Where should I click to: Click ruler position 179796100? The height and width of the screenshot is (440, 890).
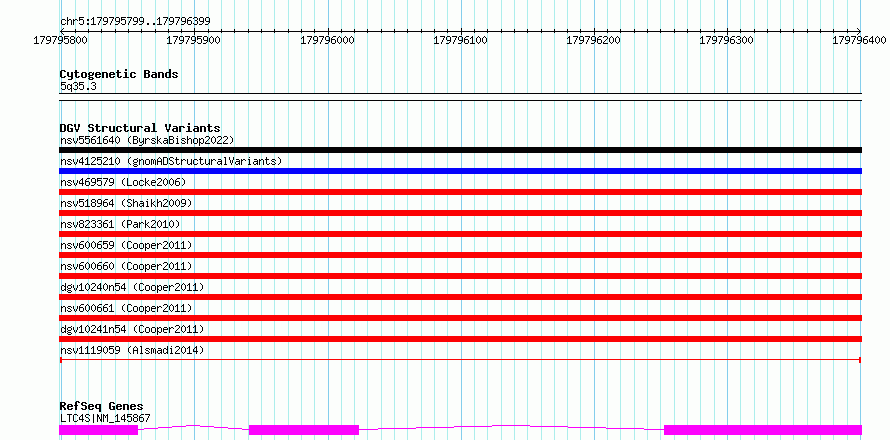click(461, 40)
